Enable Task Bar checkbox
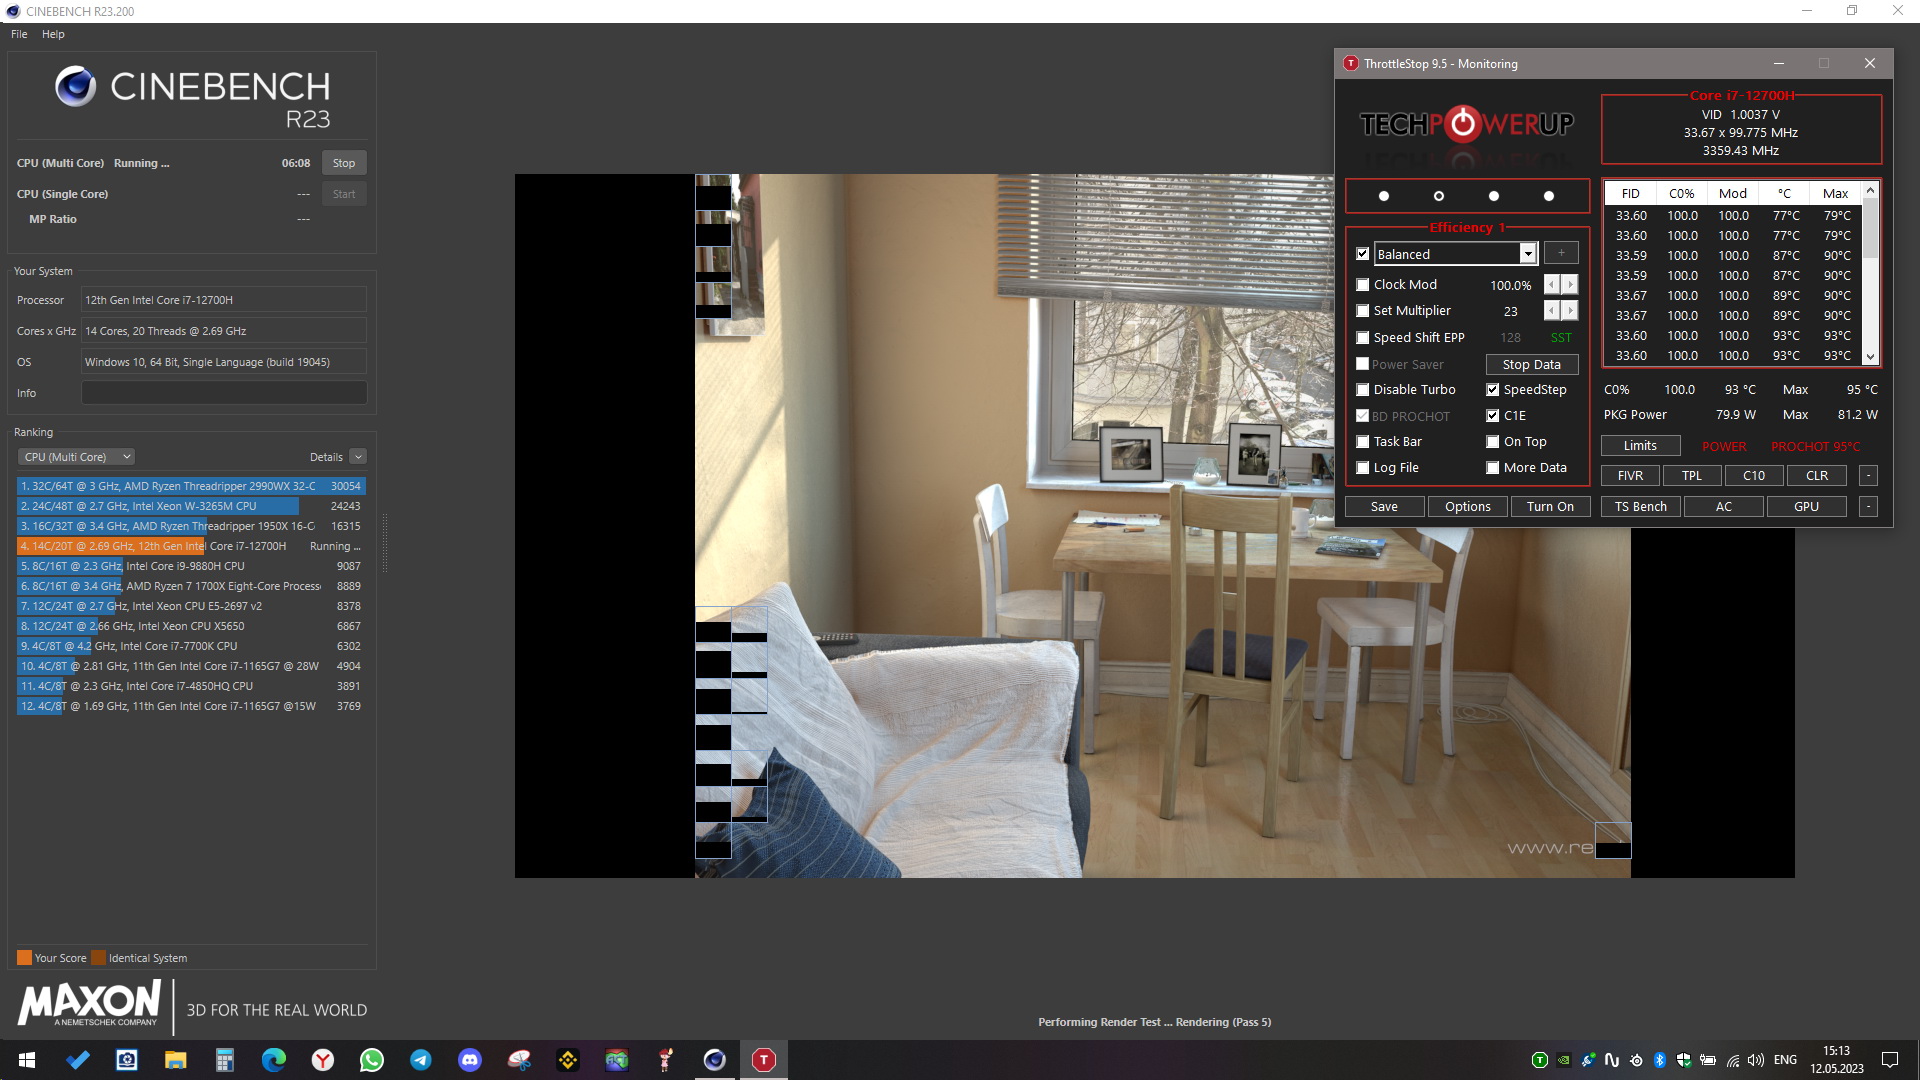This screenshot has width=1920, height=1080. [x=1362, y=442]
